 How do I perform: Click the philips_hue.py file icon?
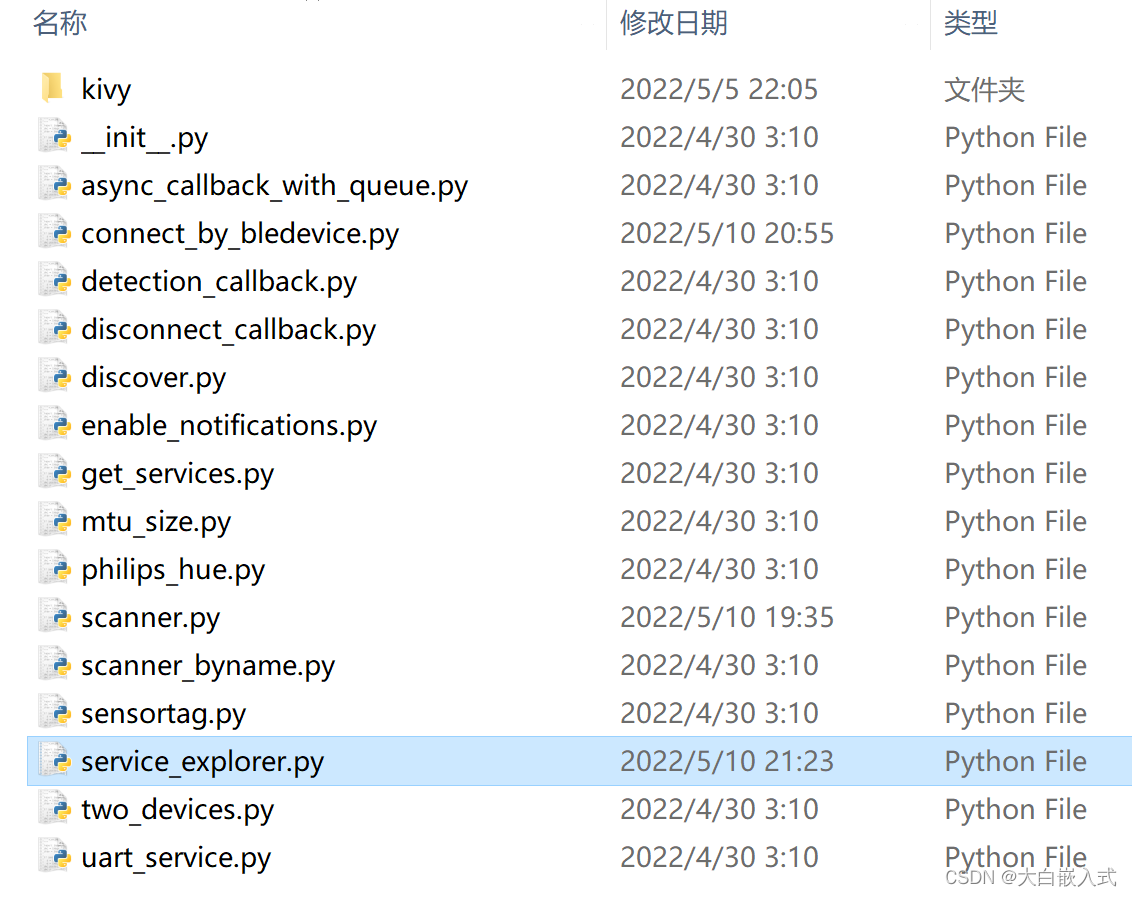[x=55, y=569]
